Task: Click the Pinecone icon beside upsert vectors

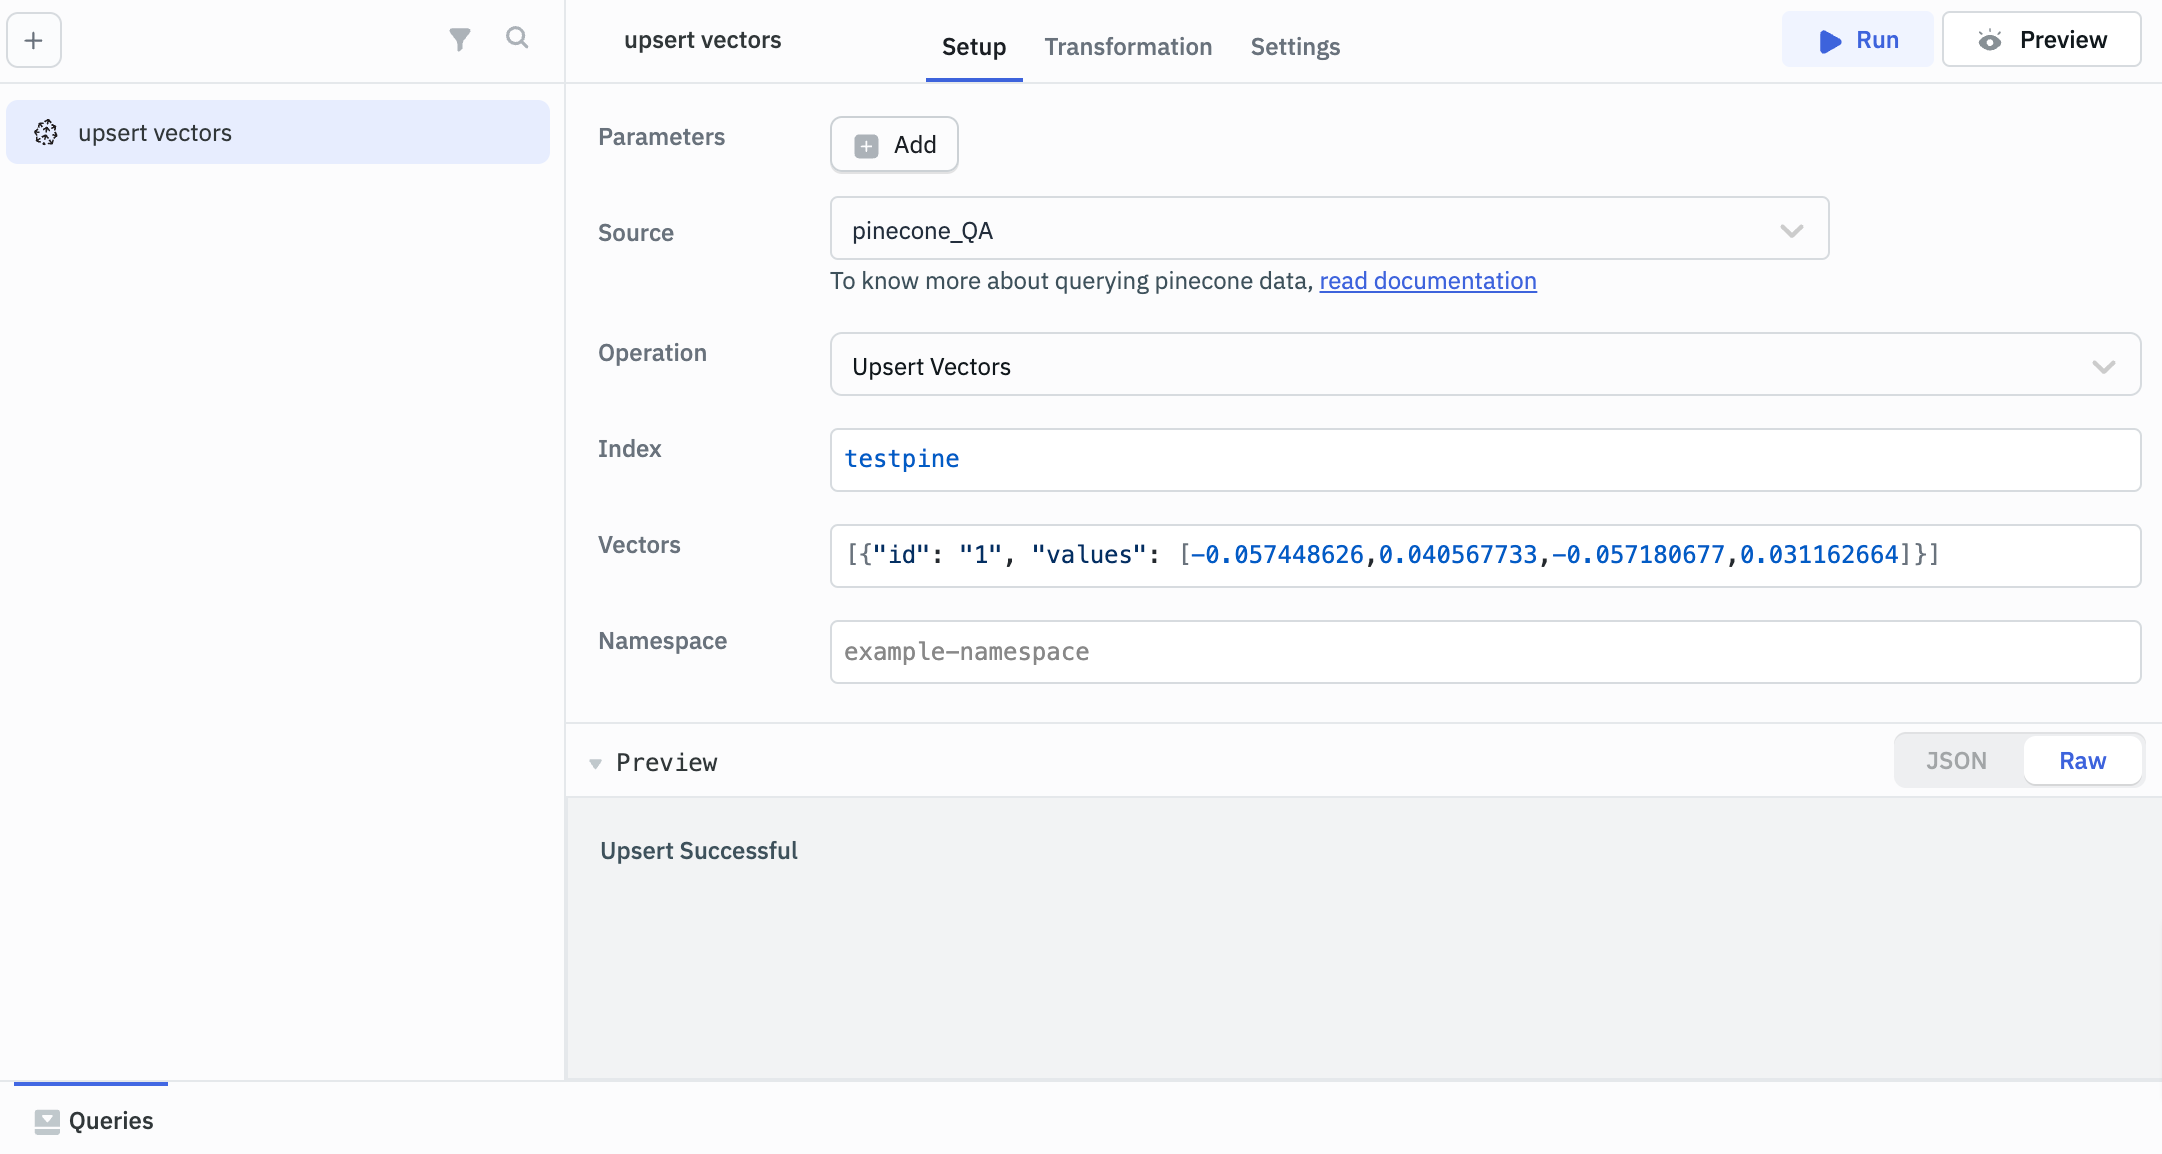Action: point(46,132)
